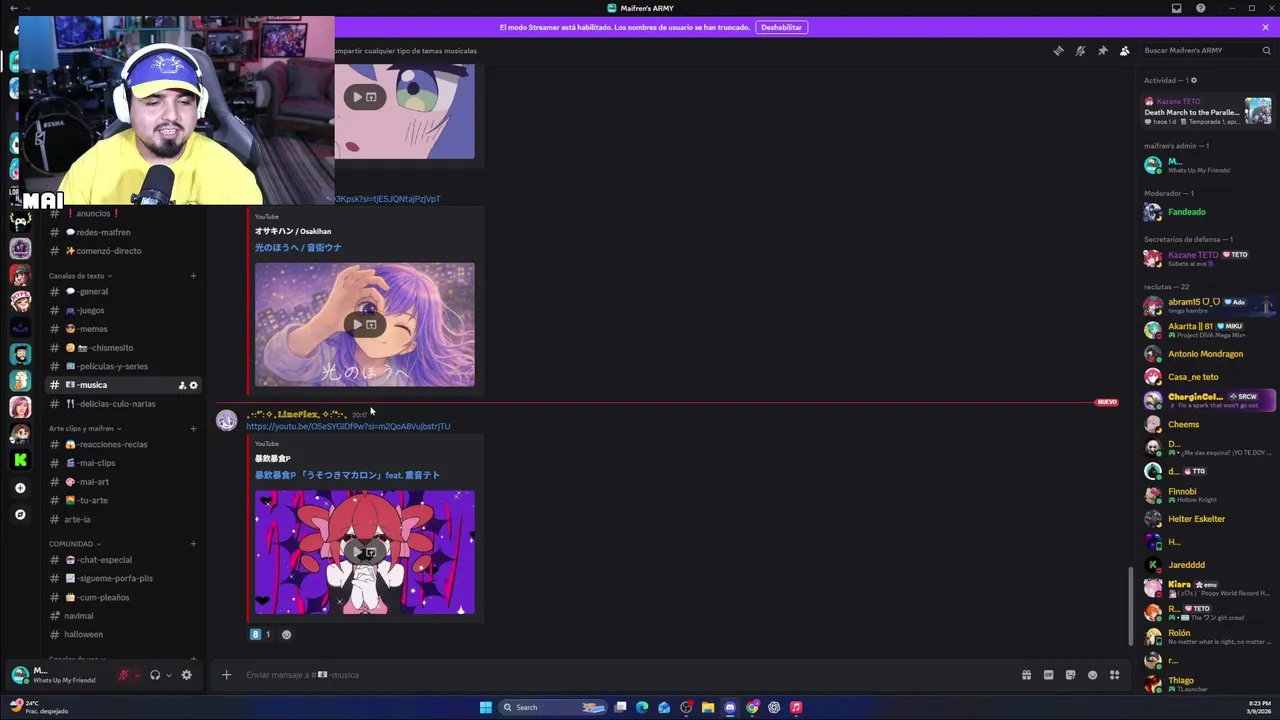The width and height of the screenshot is (1280, 720).
Task: Click the Deshabilitar button in streamer banner
Action: (781, 27)
